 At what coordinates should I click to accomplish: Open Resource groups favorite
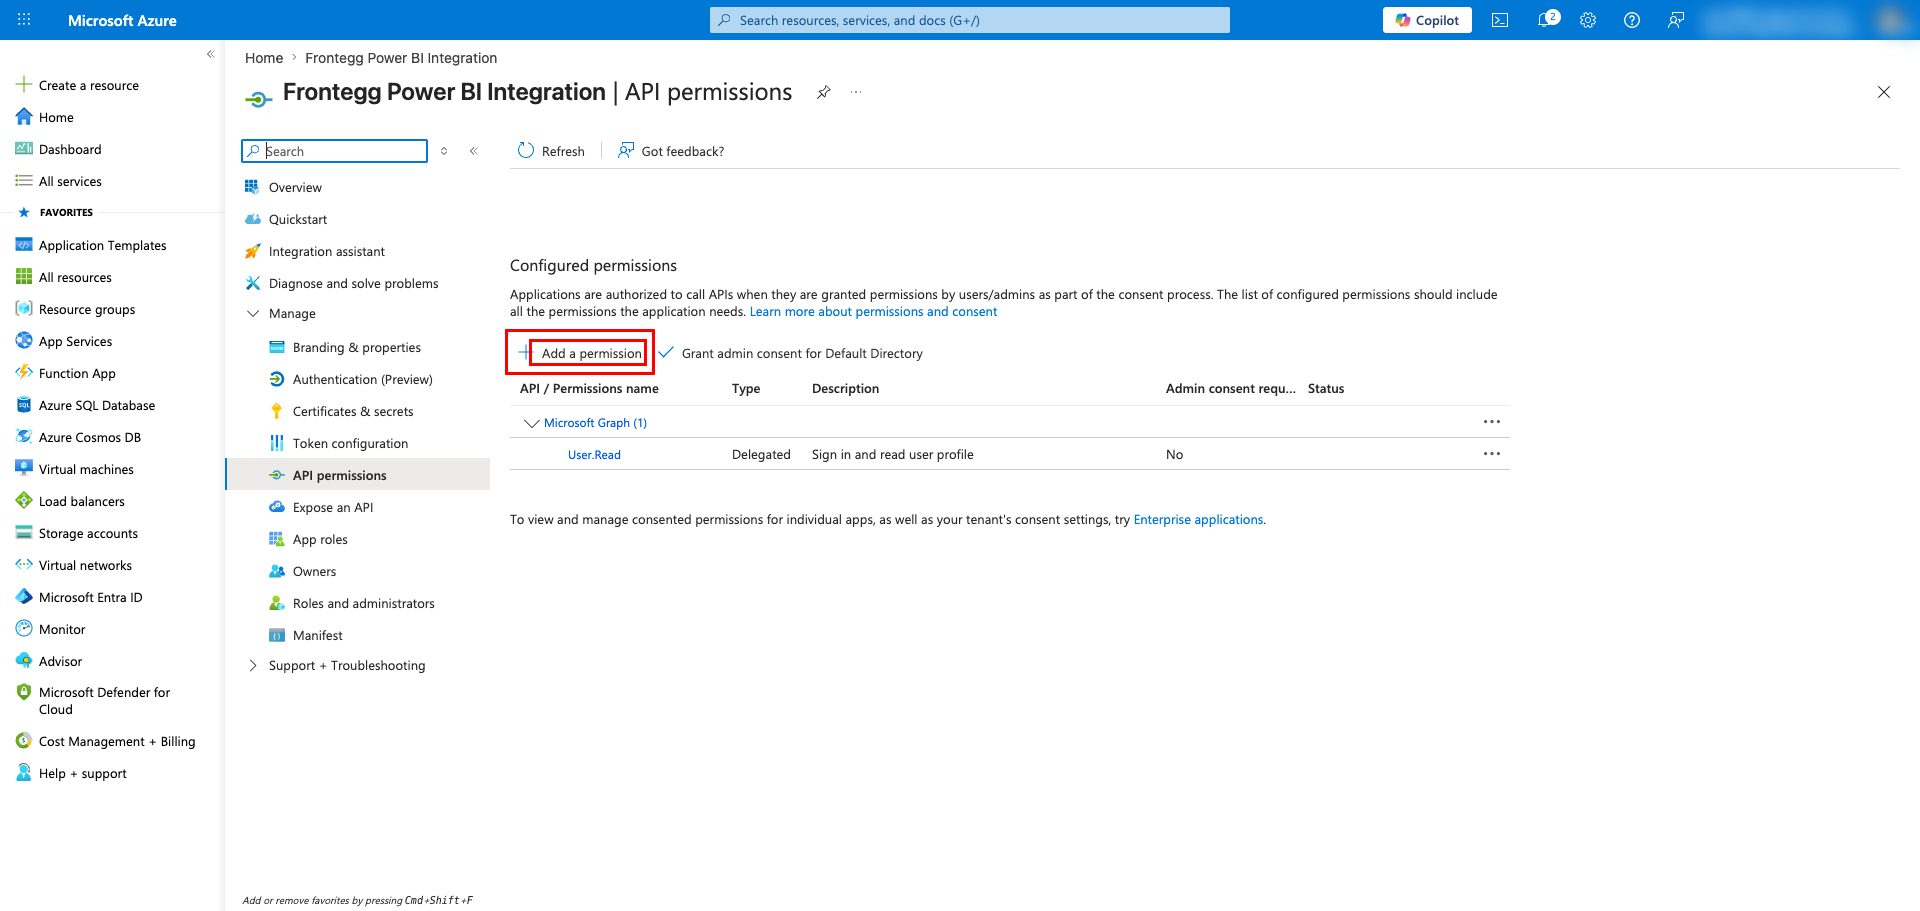tap(86, 309)
